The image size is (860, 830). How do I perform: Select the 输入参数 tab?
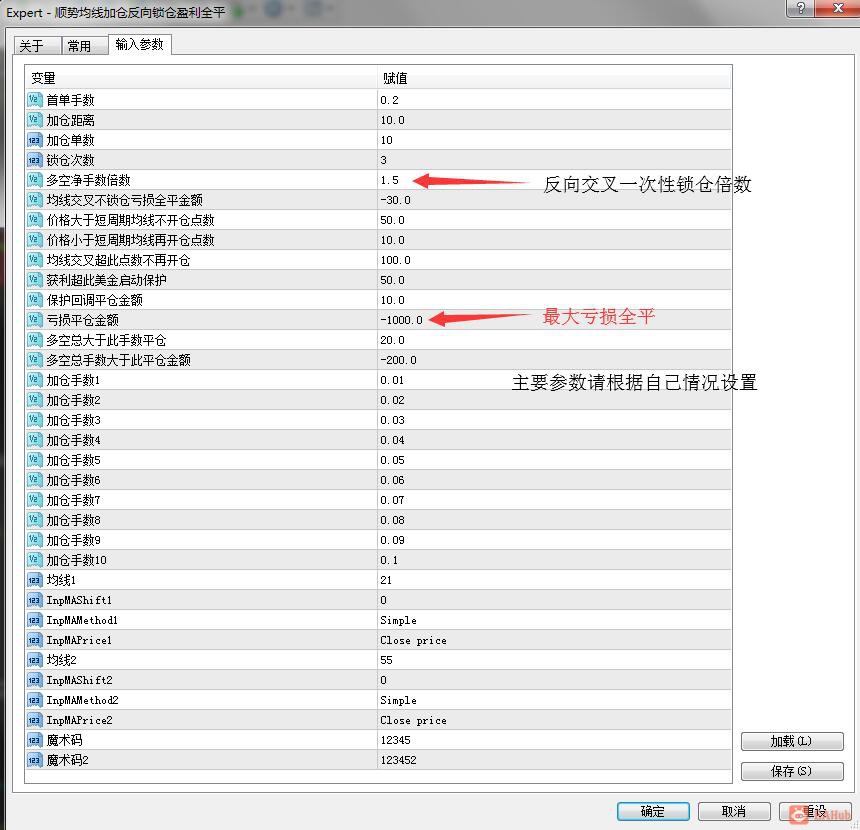140,44
